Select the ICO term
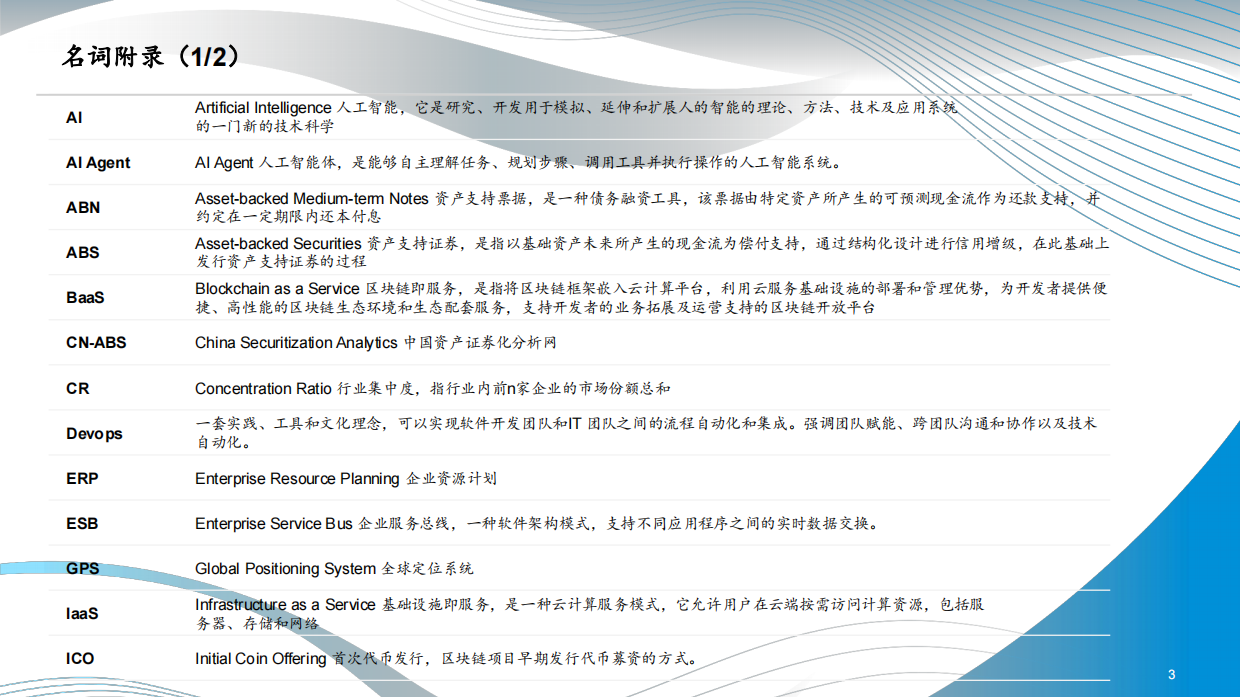The image size is (1240, 697). point(80,659)
